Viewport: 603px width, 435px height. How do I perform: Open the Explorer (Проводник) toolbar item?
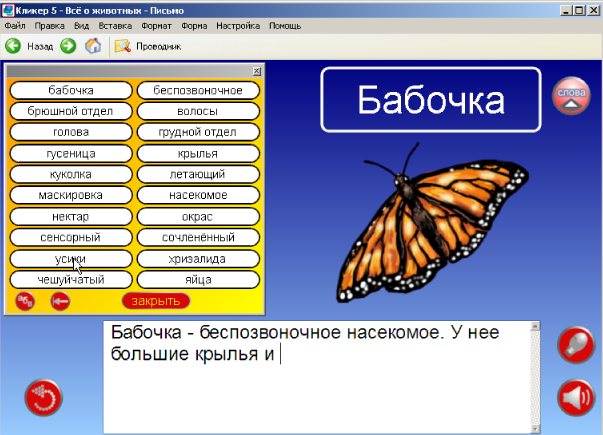point(147,46)
